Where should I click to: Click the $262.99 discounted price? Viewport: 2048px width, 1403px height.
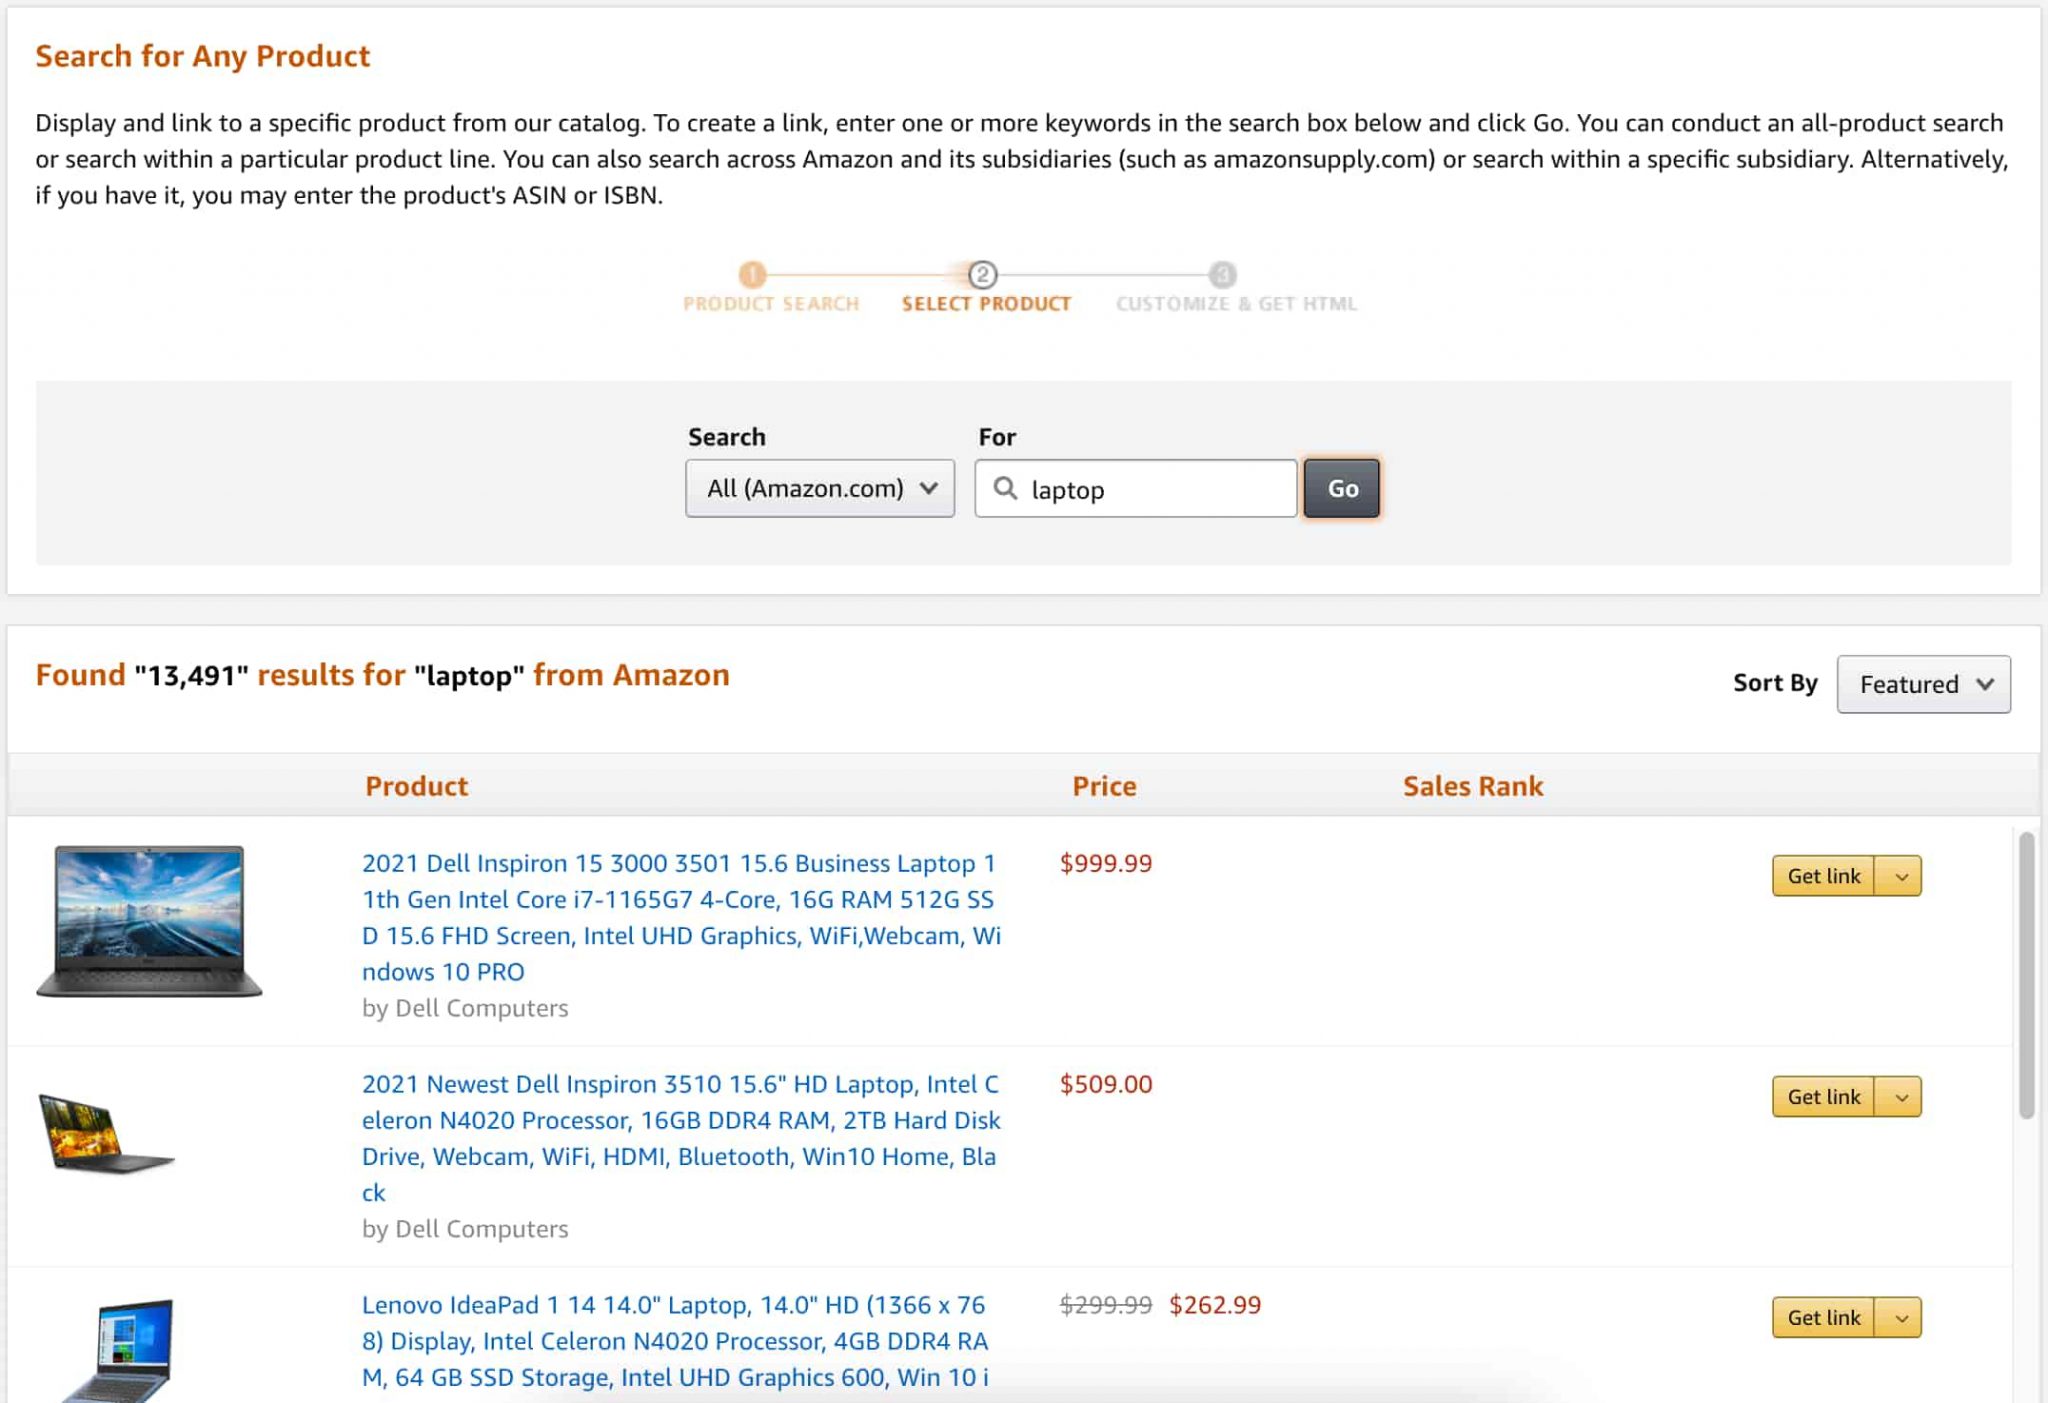(1215, 1305)
